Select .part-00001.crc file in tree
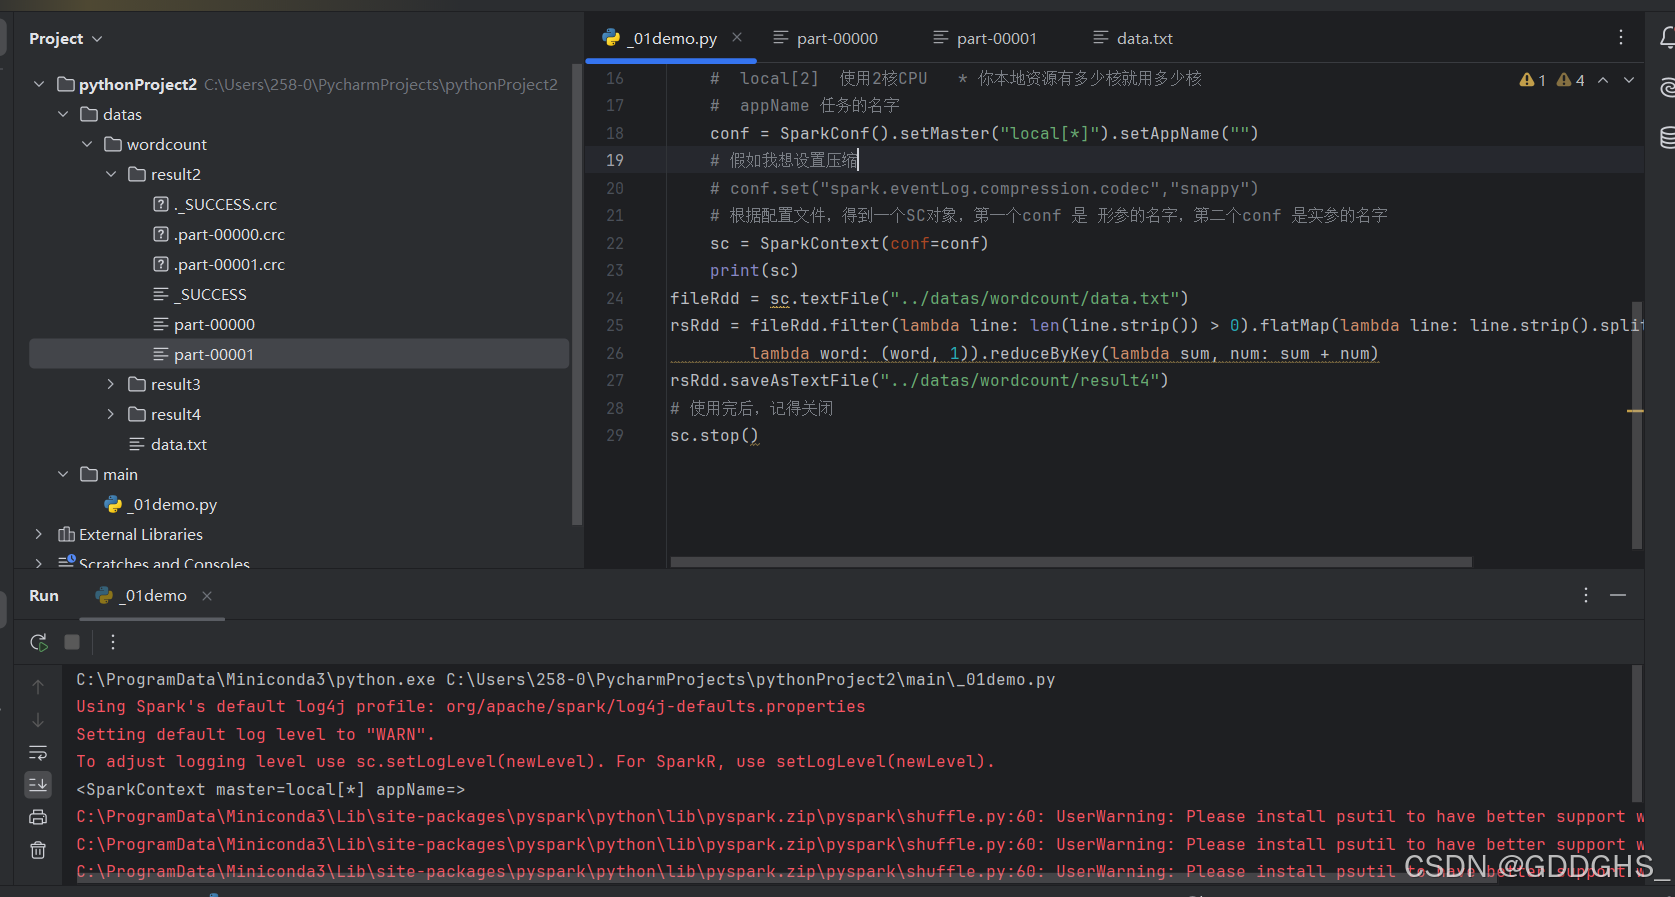 [218, 264]
